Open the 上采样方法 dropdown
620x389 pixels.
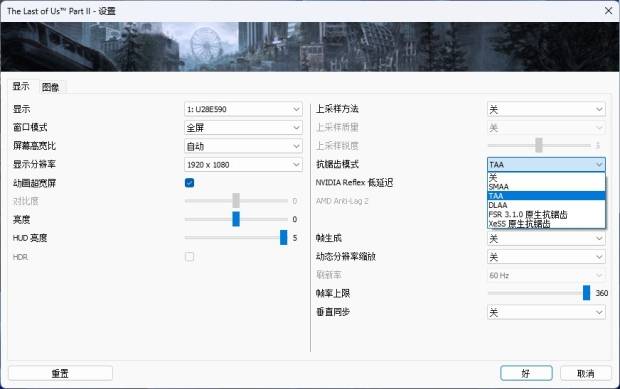click(546, 109)
